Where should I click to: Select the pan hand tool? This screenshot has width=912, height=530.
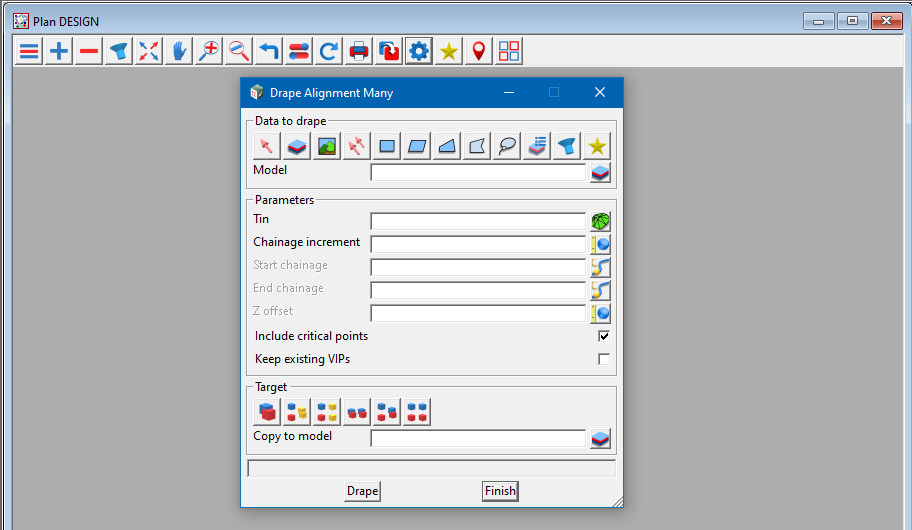coord(179,51)
